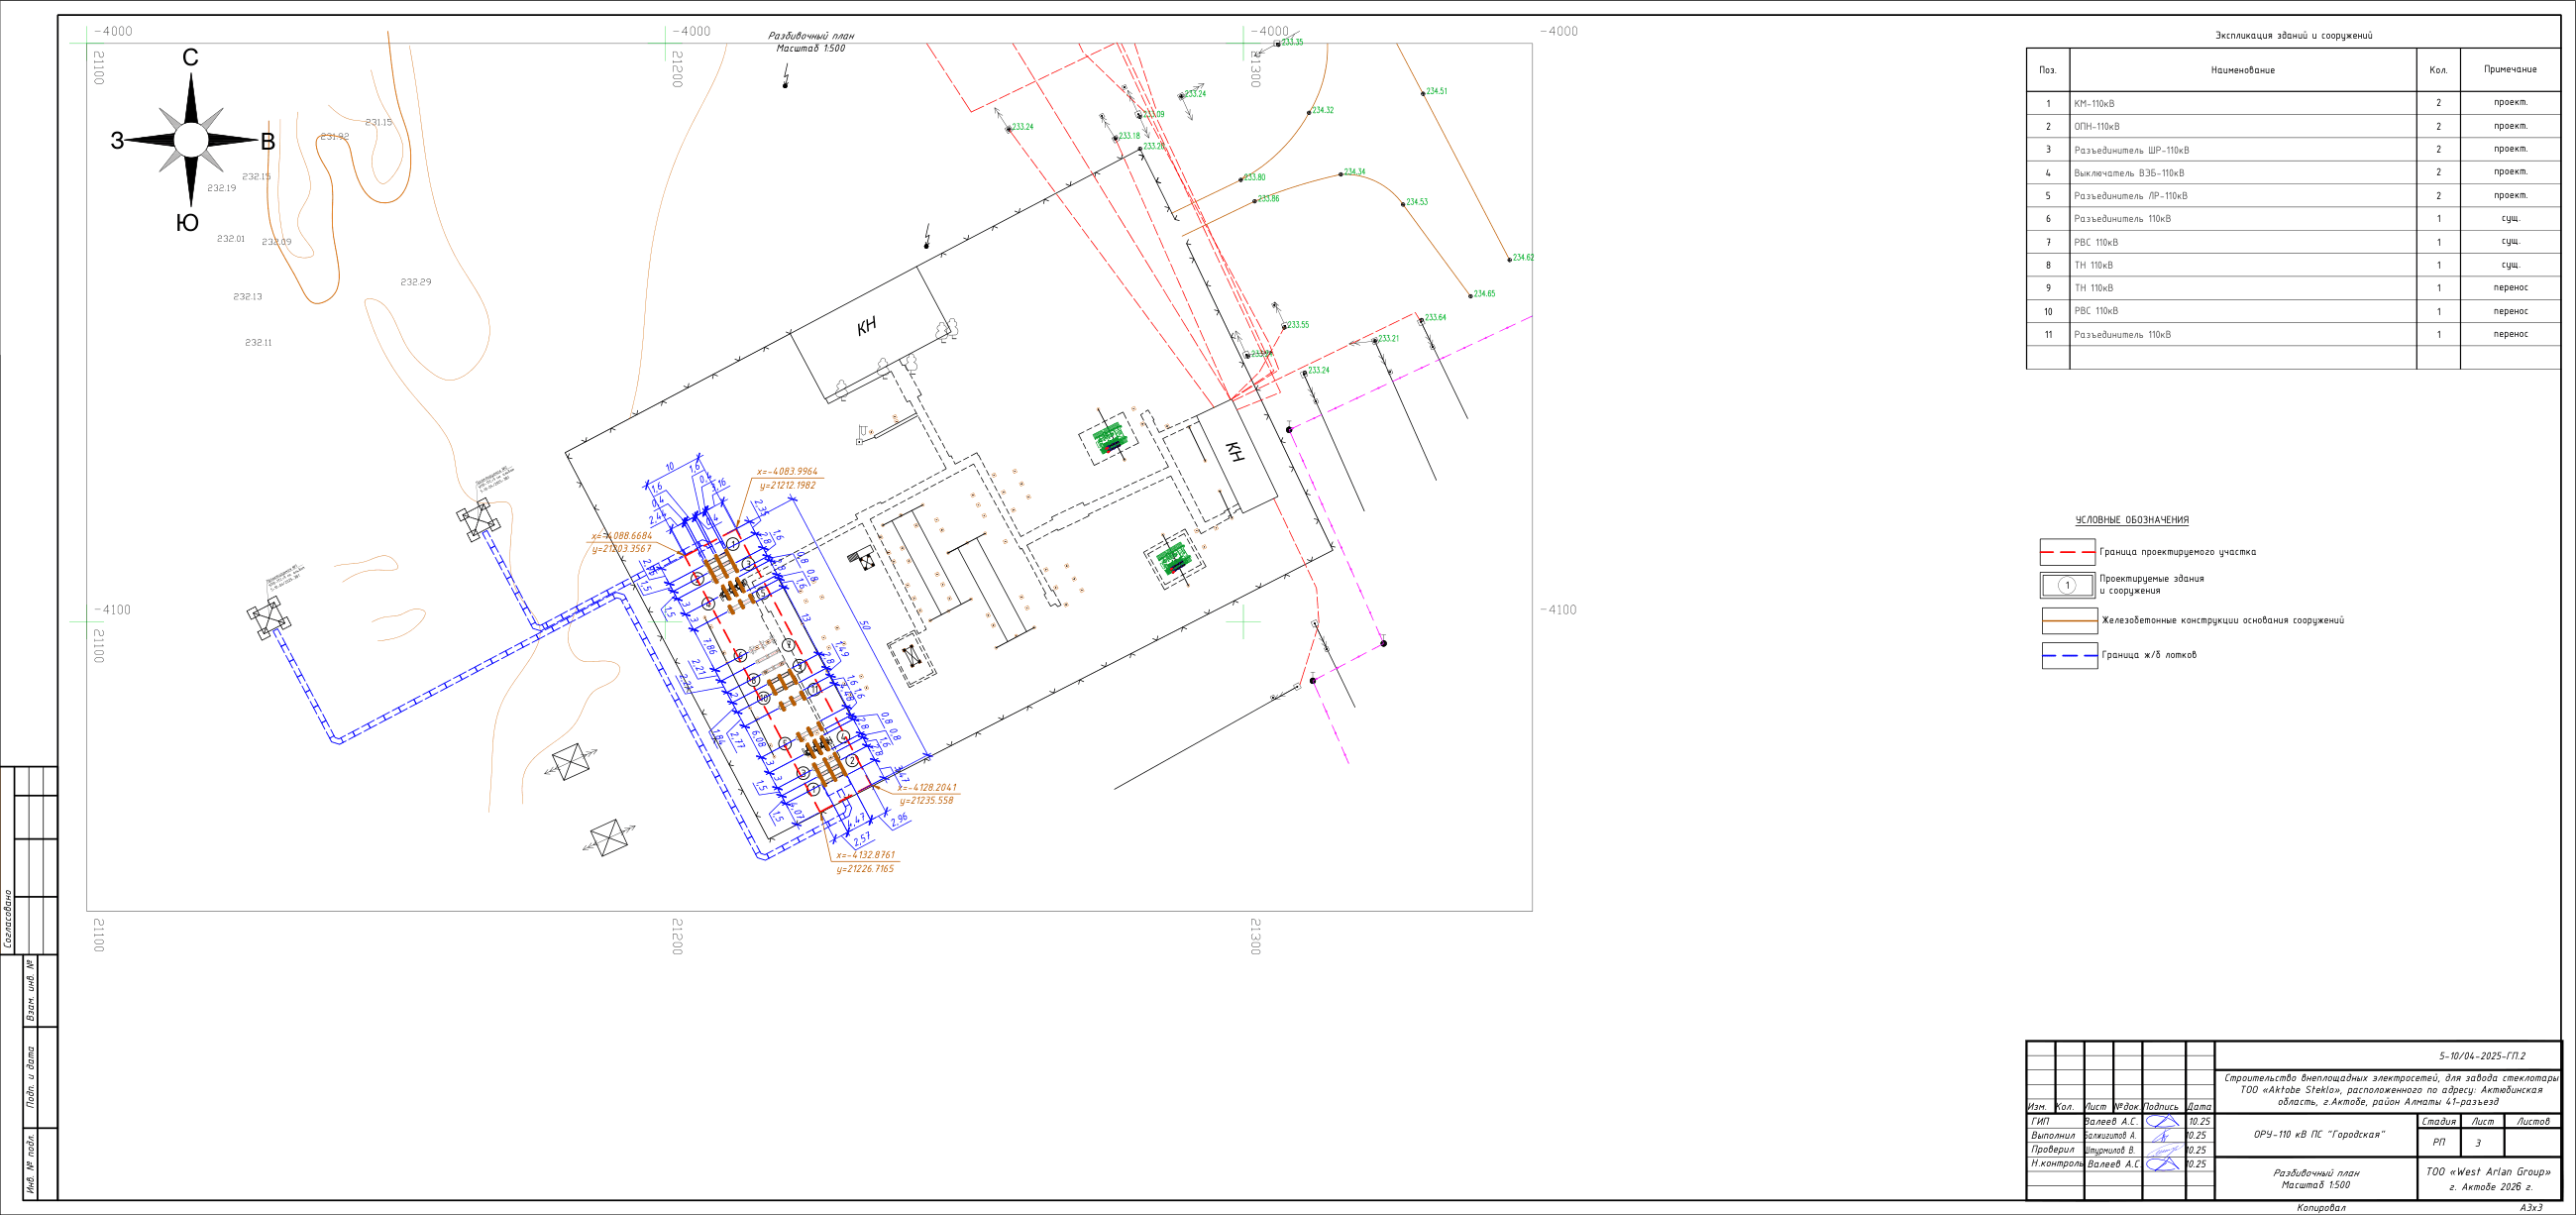Click the drawing code "5-10/04-2025-ГП.2"
The image size is (2576, 1215).
(2481, 1056)
